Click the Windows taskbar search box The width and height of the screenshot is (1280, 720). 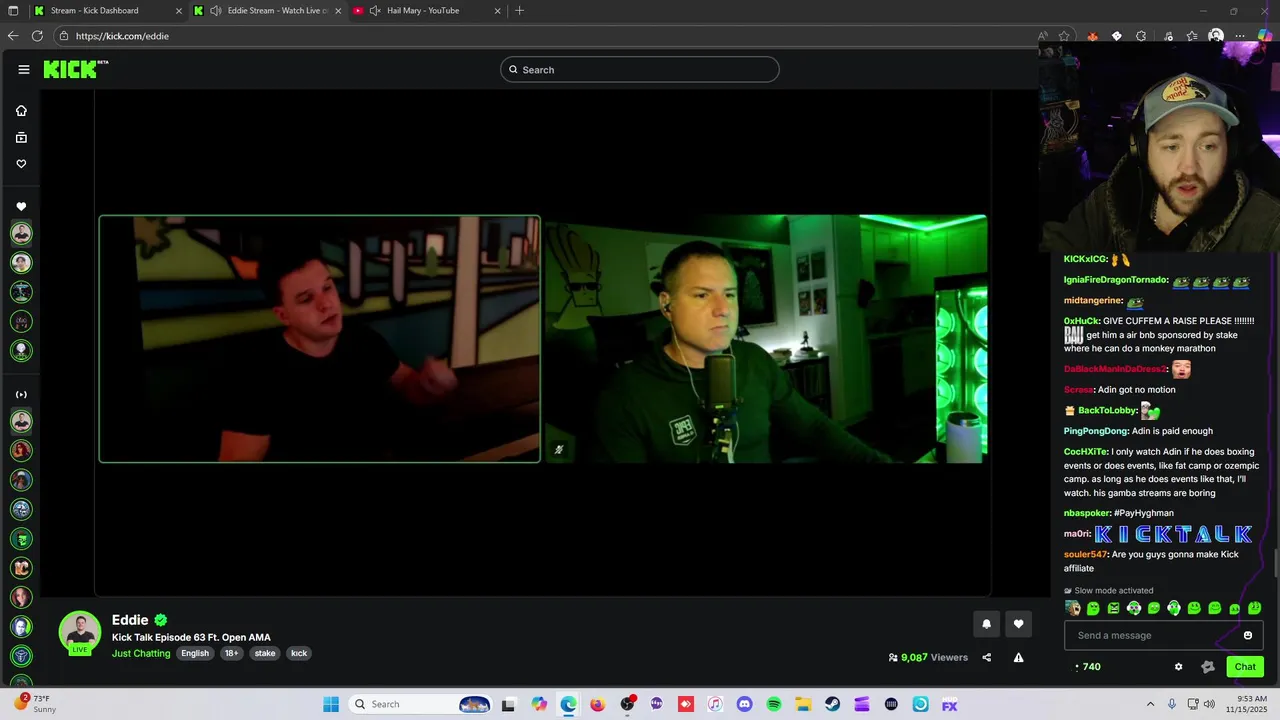[421, 704]
